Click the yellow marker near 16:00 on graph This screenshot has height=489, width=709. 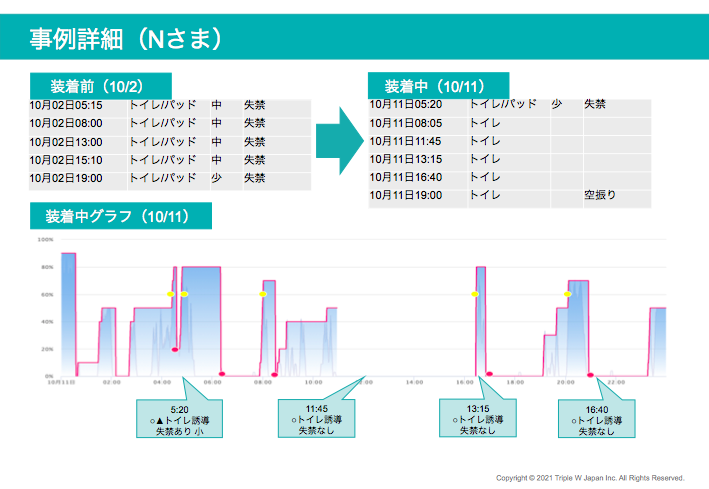coord(474,294)
